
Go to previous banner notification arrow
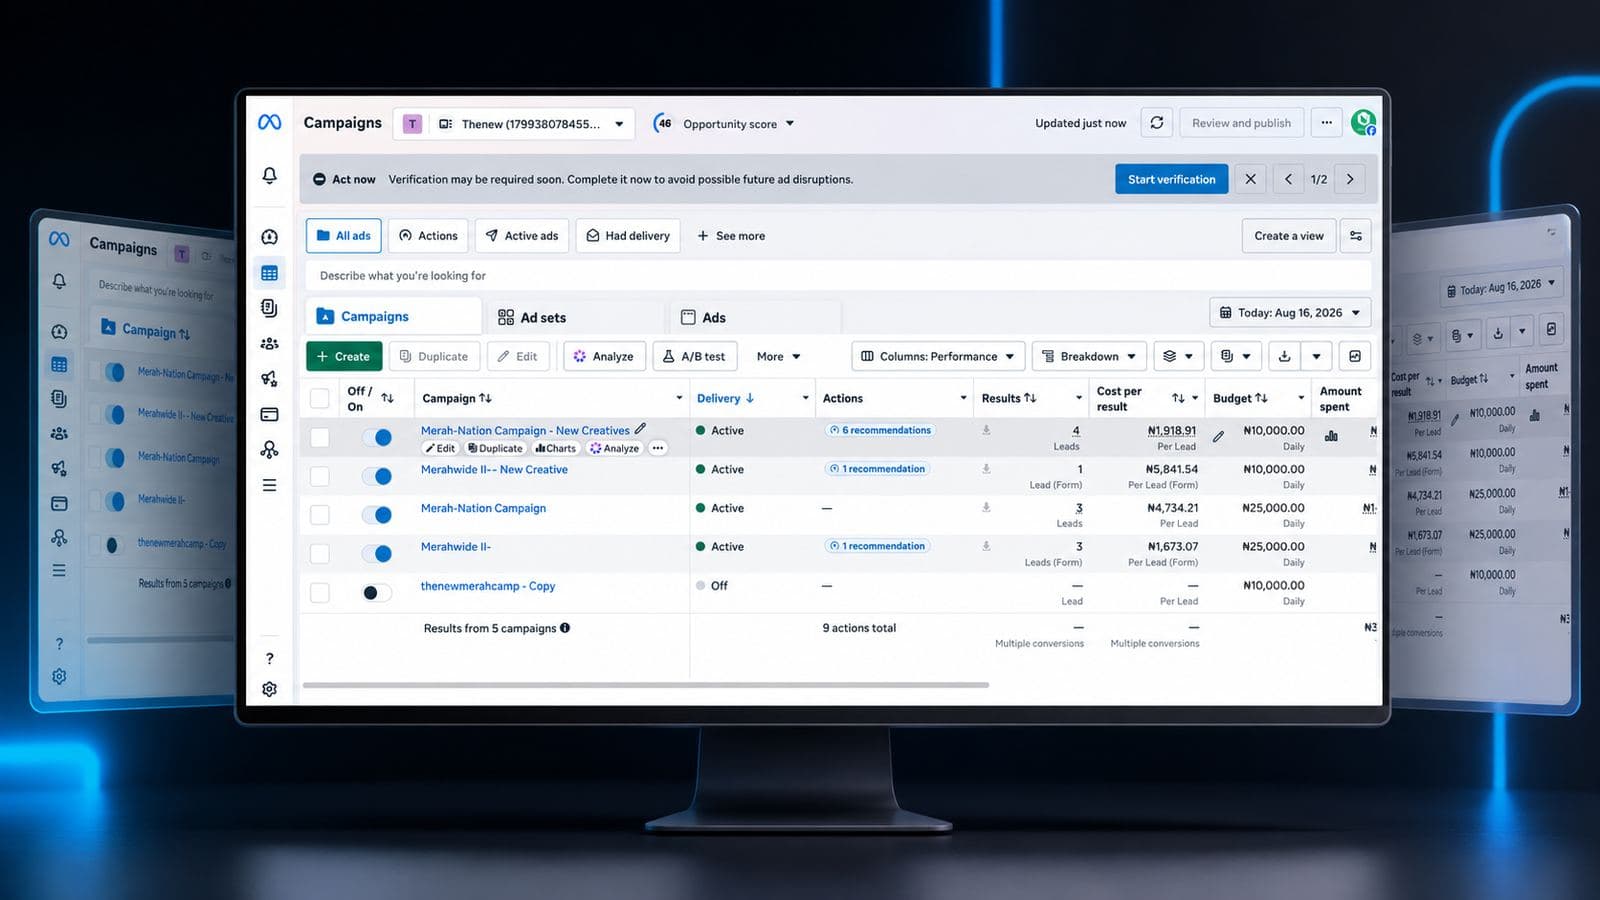(x=1288, y=179)
